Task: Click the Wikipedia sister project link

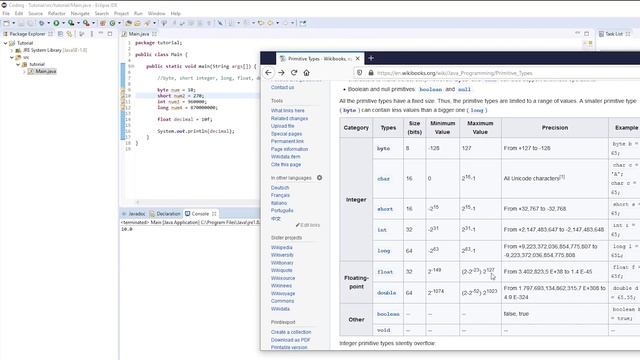Action: (x=282, y=247)
